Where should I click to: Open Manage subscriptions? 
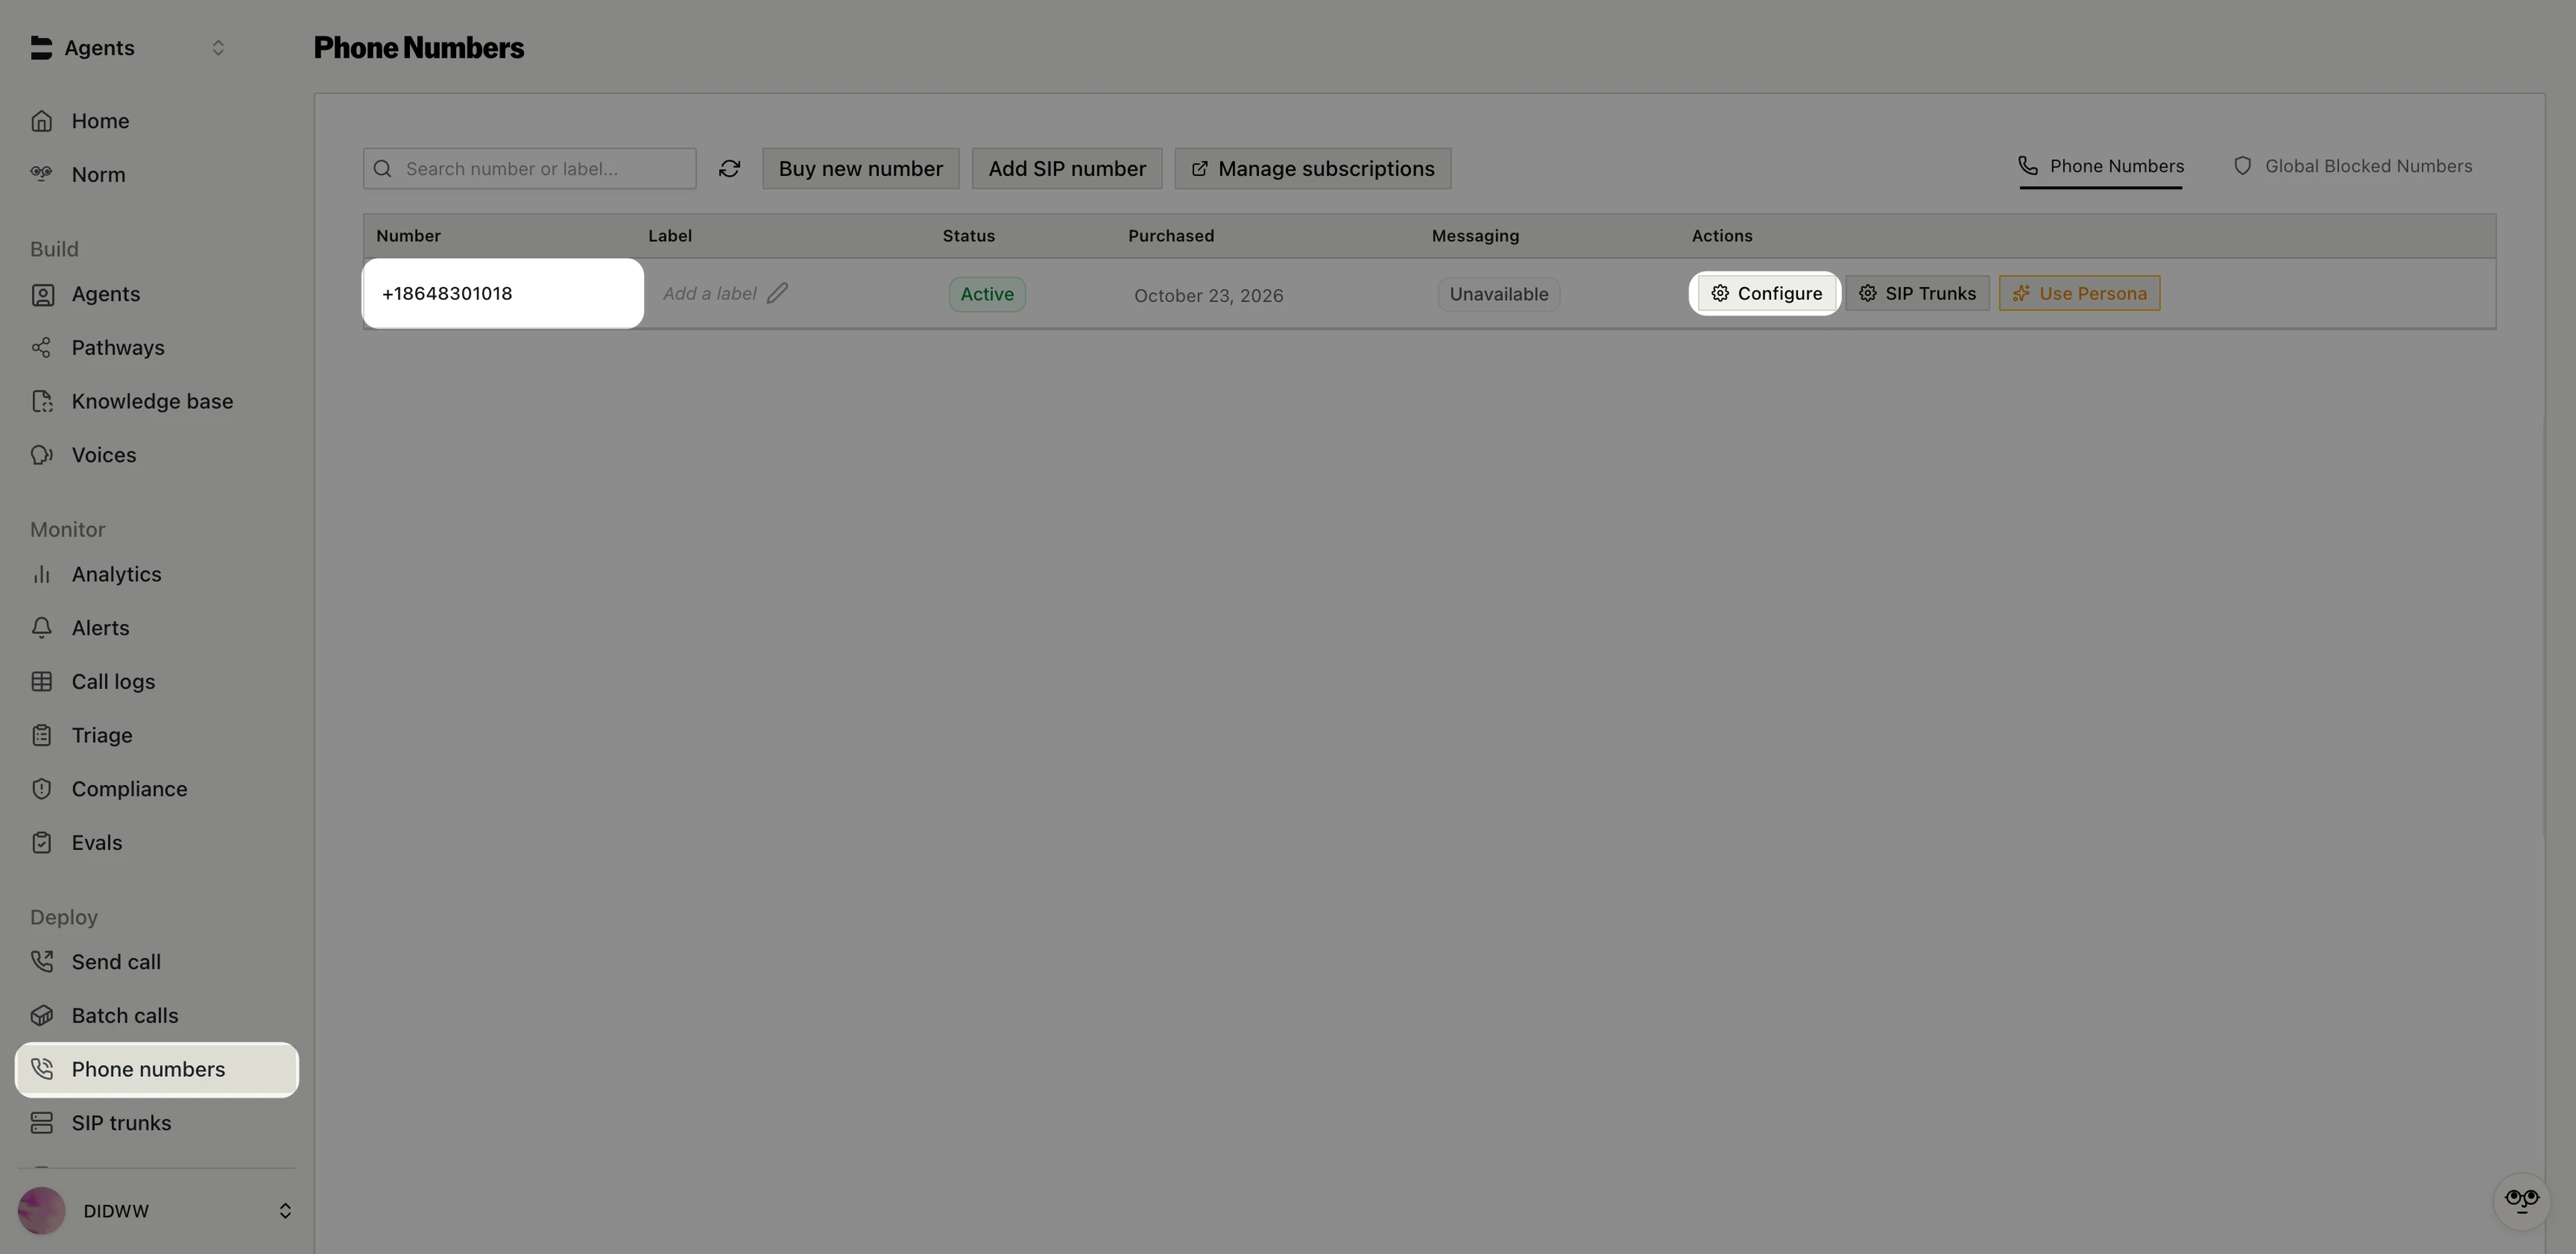click(1313, 169)
